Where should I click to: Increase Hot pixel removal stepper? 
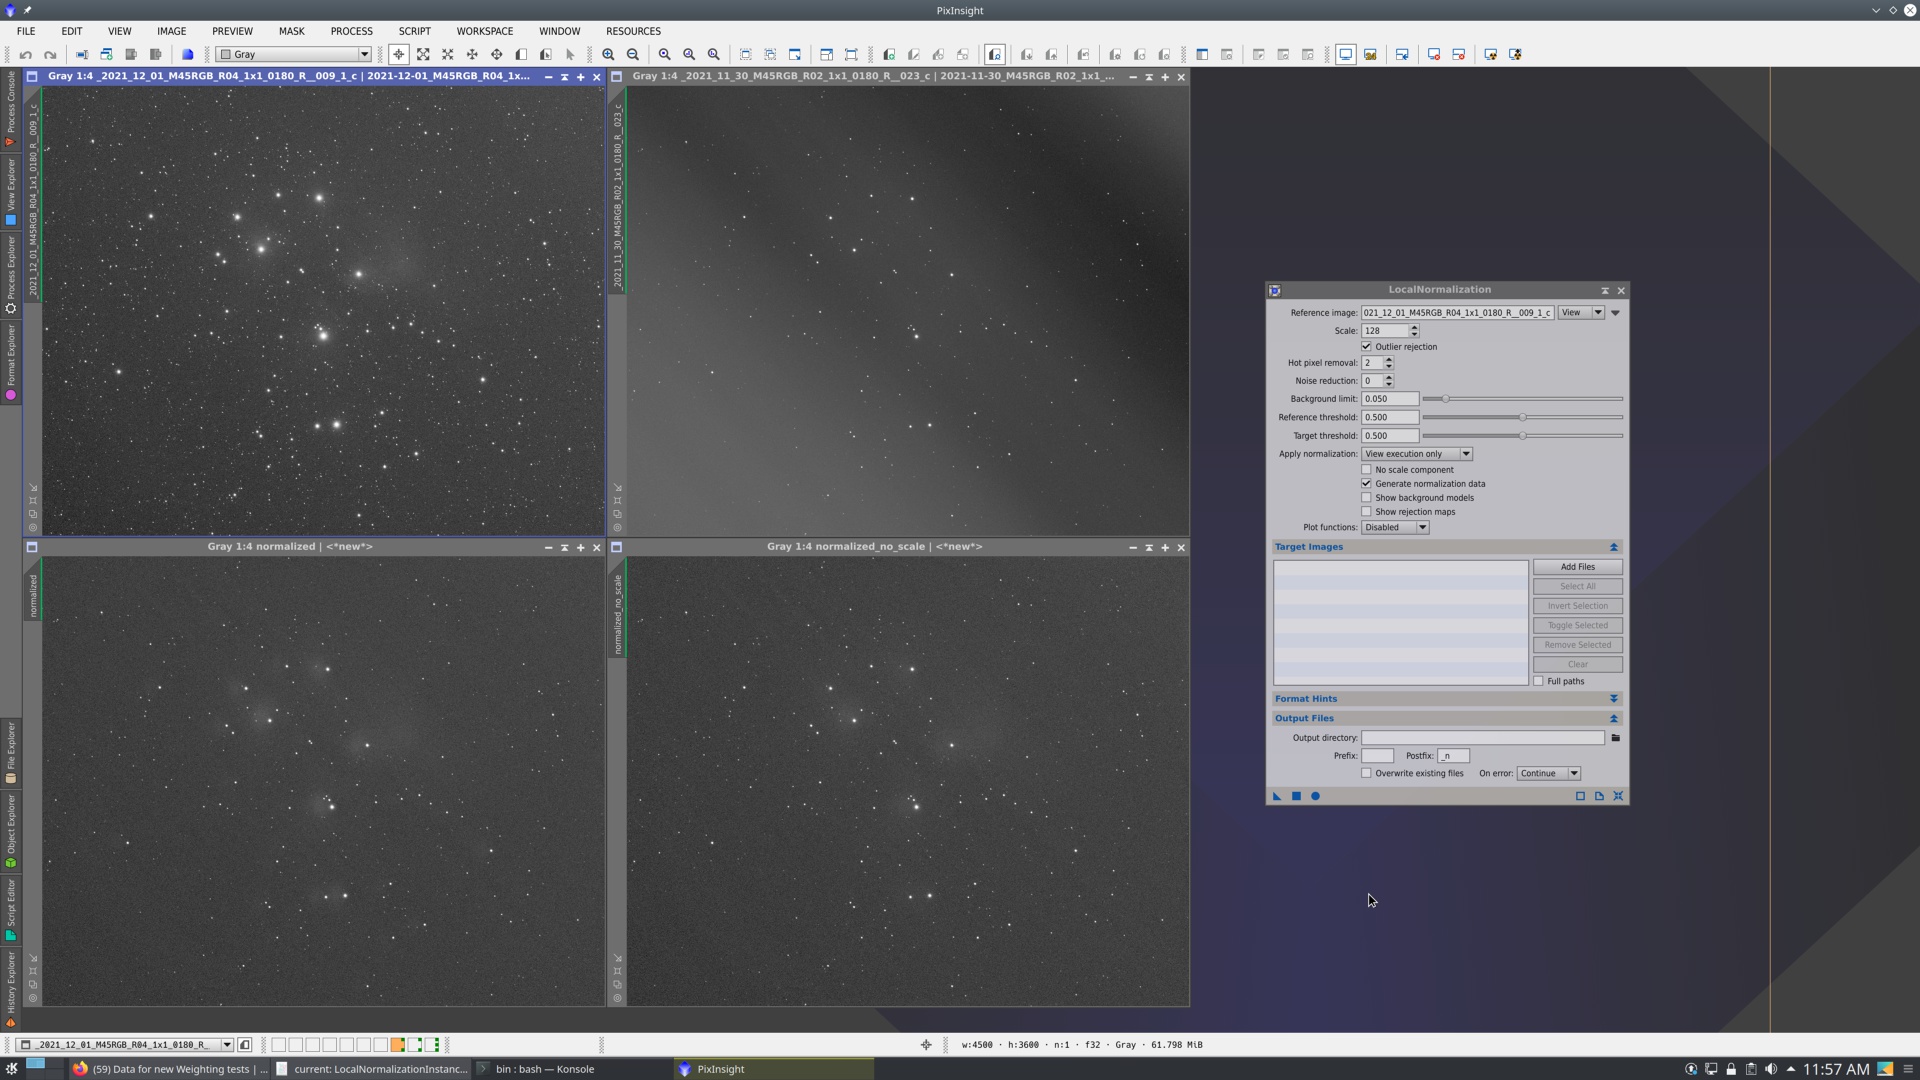pos(1389,360)
